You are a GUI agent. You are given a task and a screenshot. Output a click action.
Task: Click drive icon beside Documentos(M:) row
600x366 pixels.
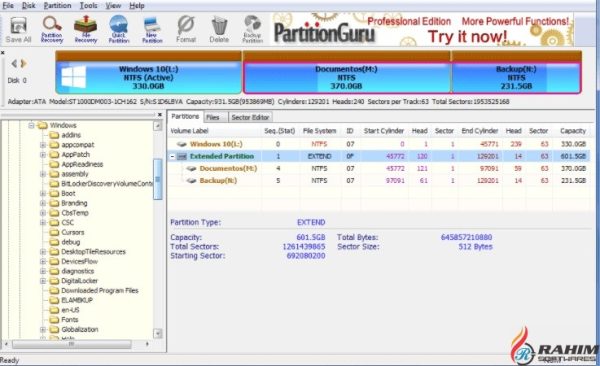pyautogui.click(x=191, y=168)
